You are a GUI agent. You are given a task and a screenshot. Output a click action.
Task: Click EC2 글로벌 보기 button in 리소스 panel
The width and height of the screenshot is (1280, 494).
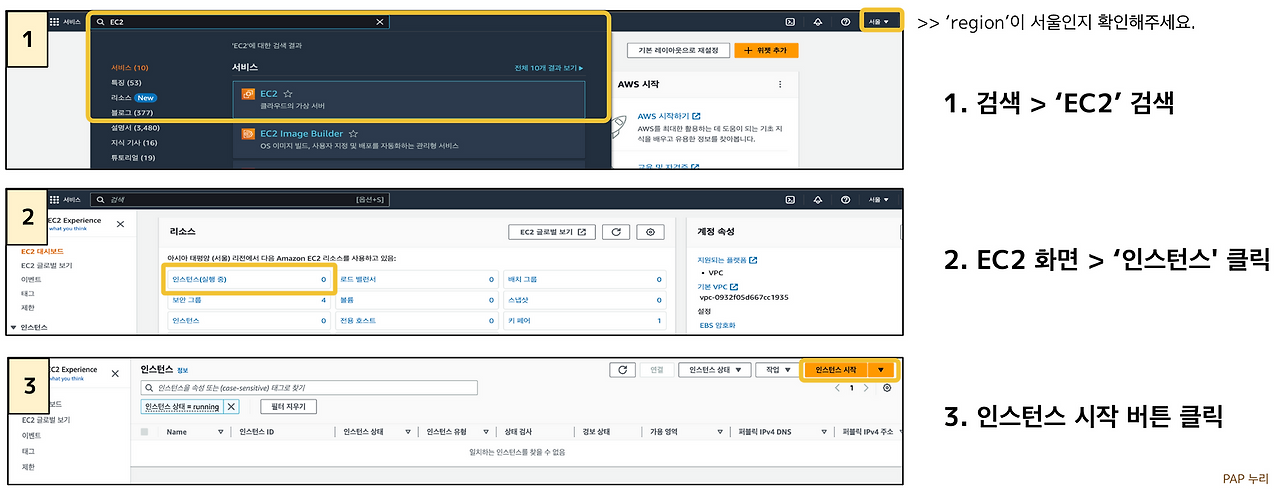click(x=552, y=232)
